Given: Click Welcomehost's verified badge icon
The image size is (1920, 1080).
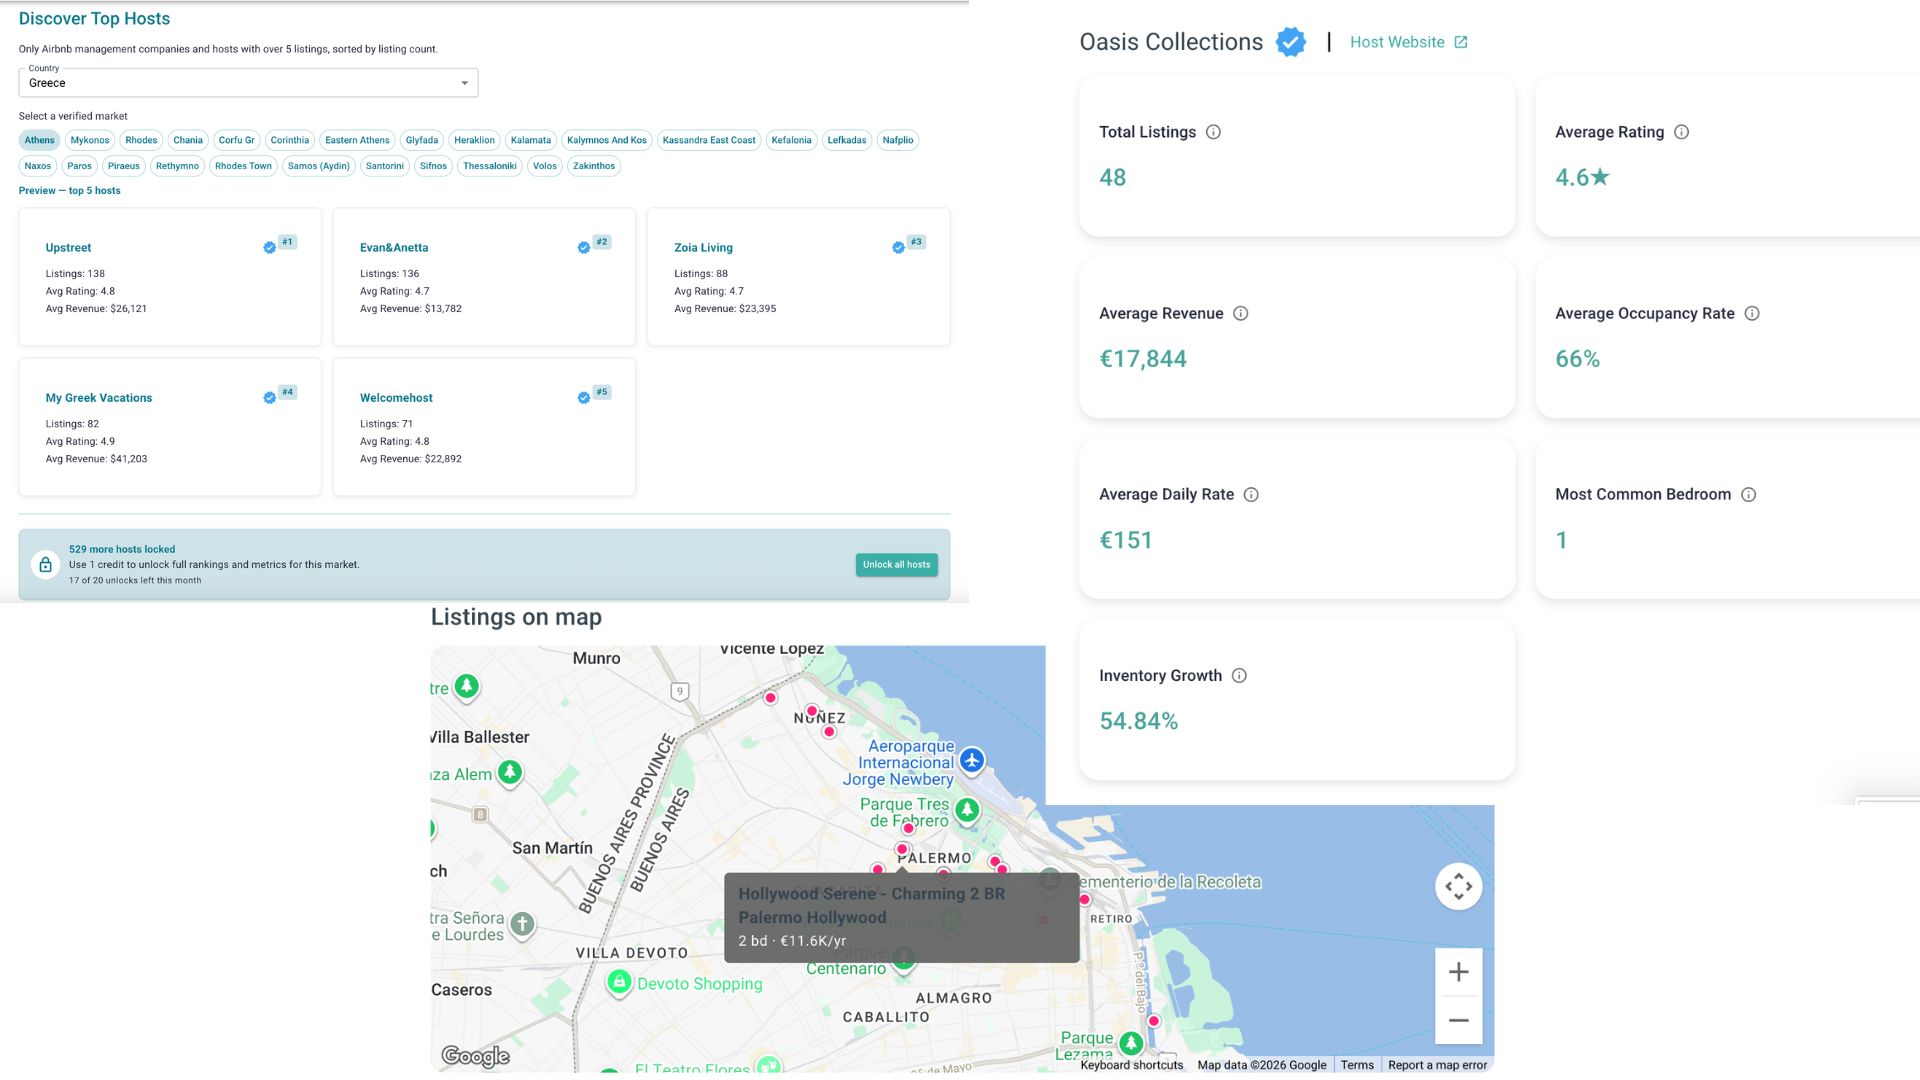Looking at the screenshot, I should [x=583, y=398].
